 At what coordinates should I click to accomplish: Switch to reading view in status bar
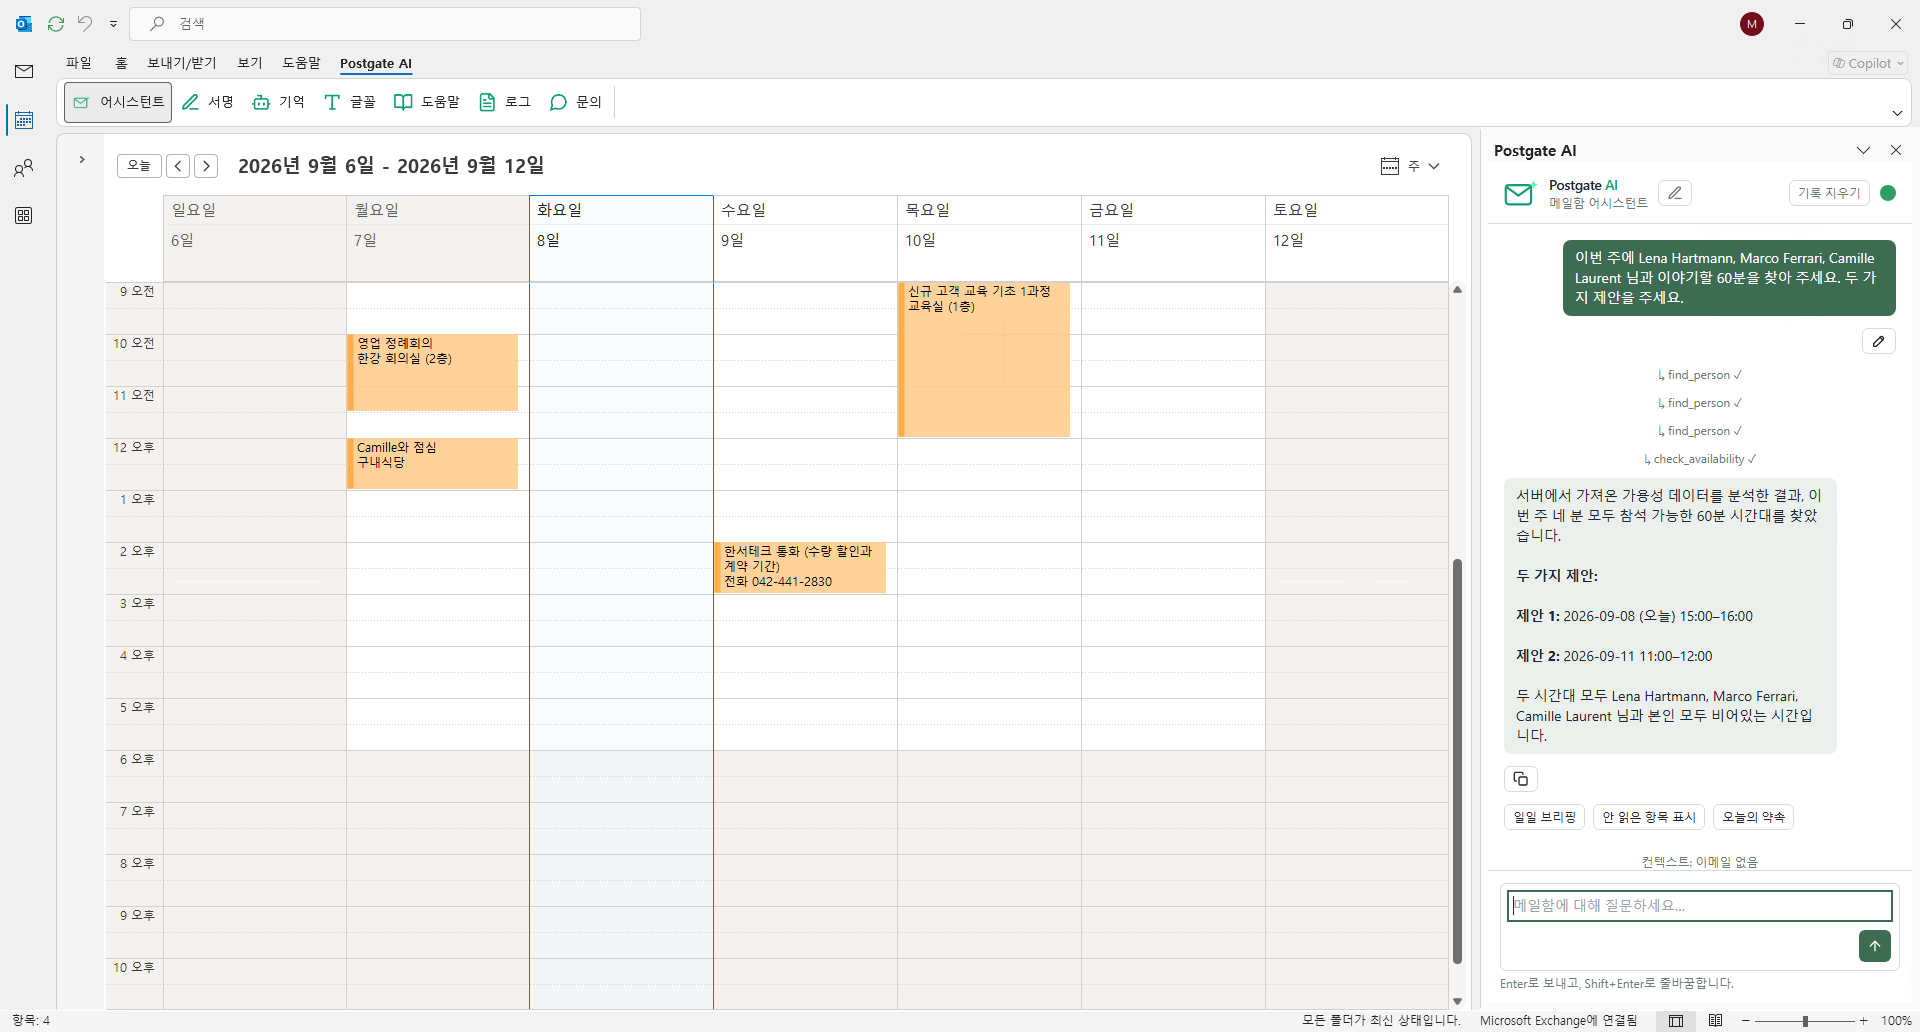point(1716,1021)
